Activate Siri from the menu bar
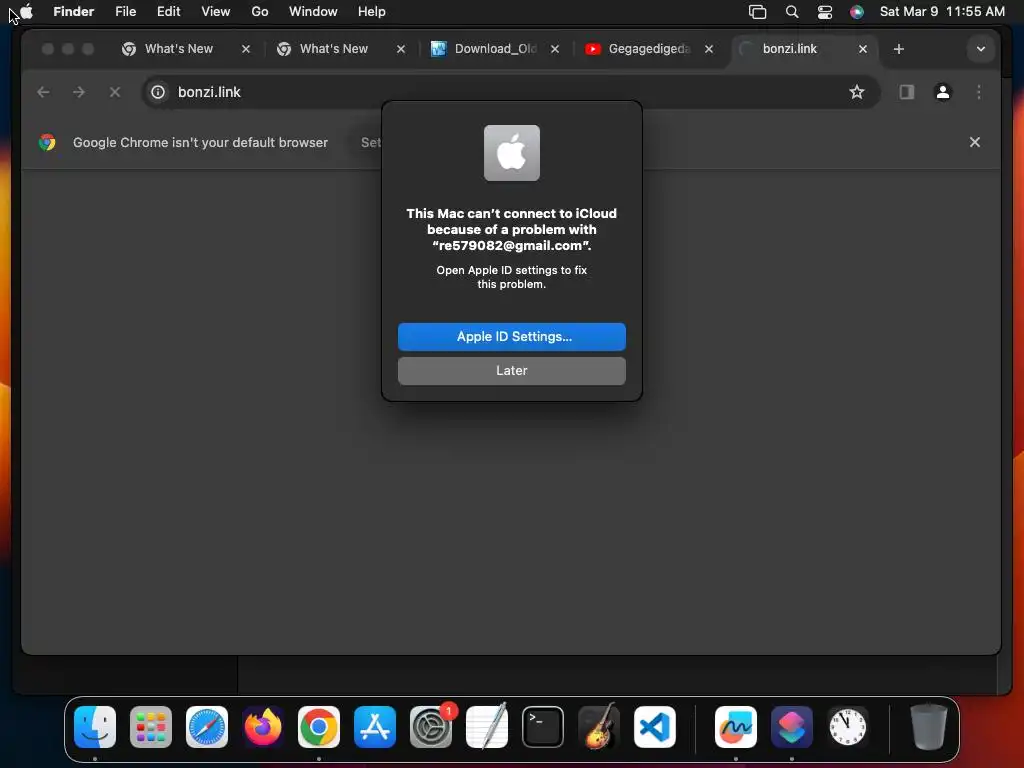1024x768 pixels. click(857, 12)
